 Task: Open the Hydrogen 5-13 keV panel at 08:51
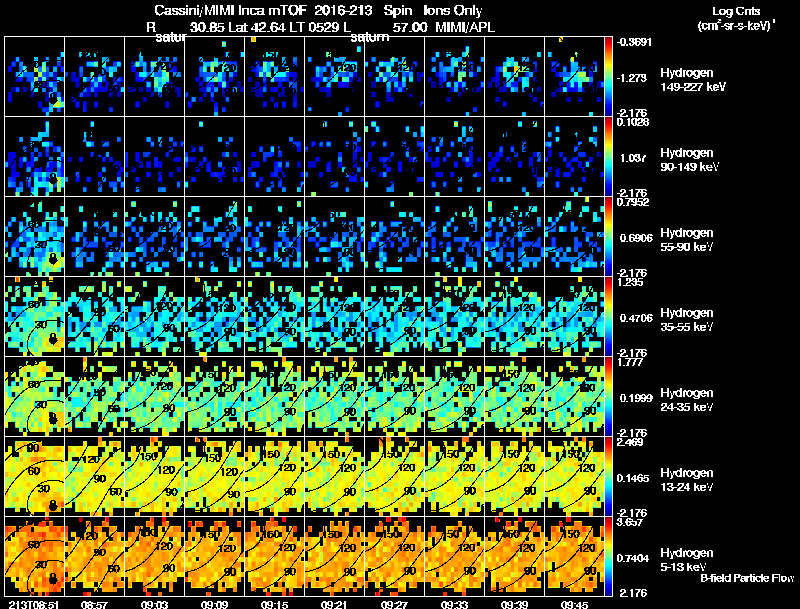35,556
